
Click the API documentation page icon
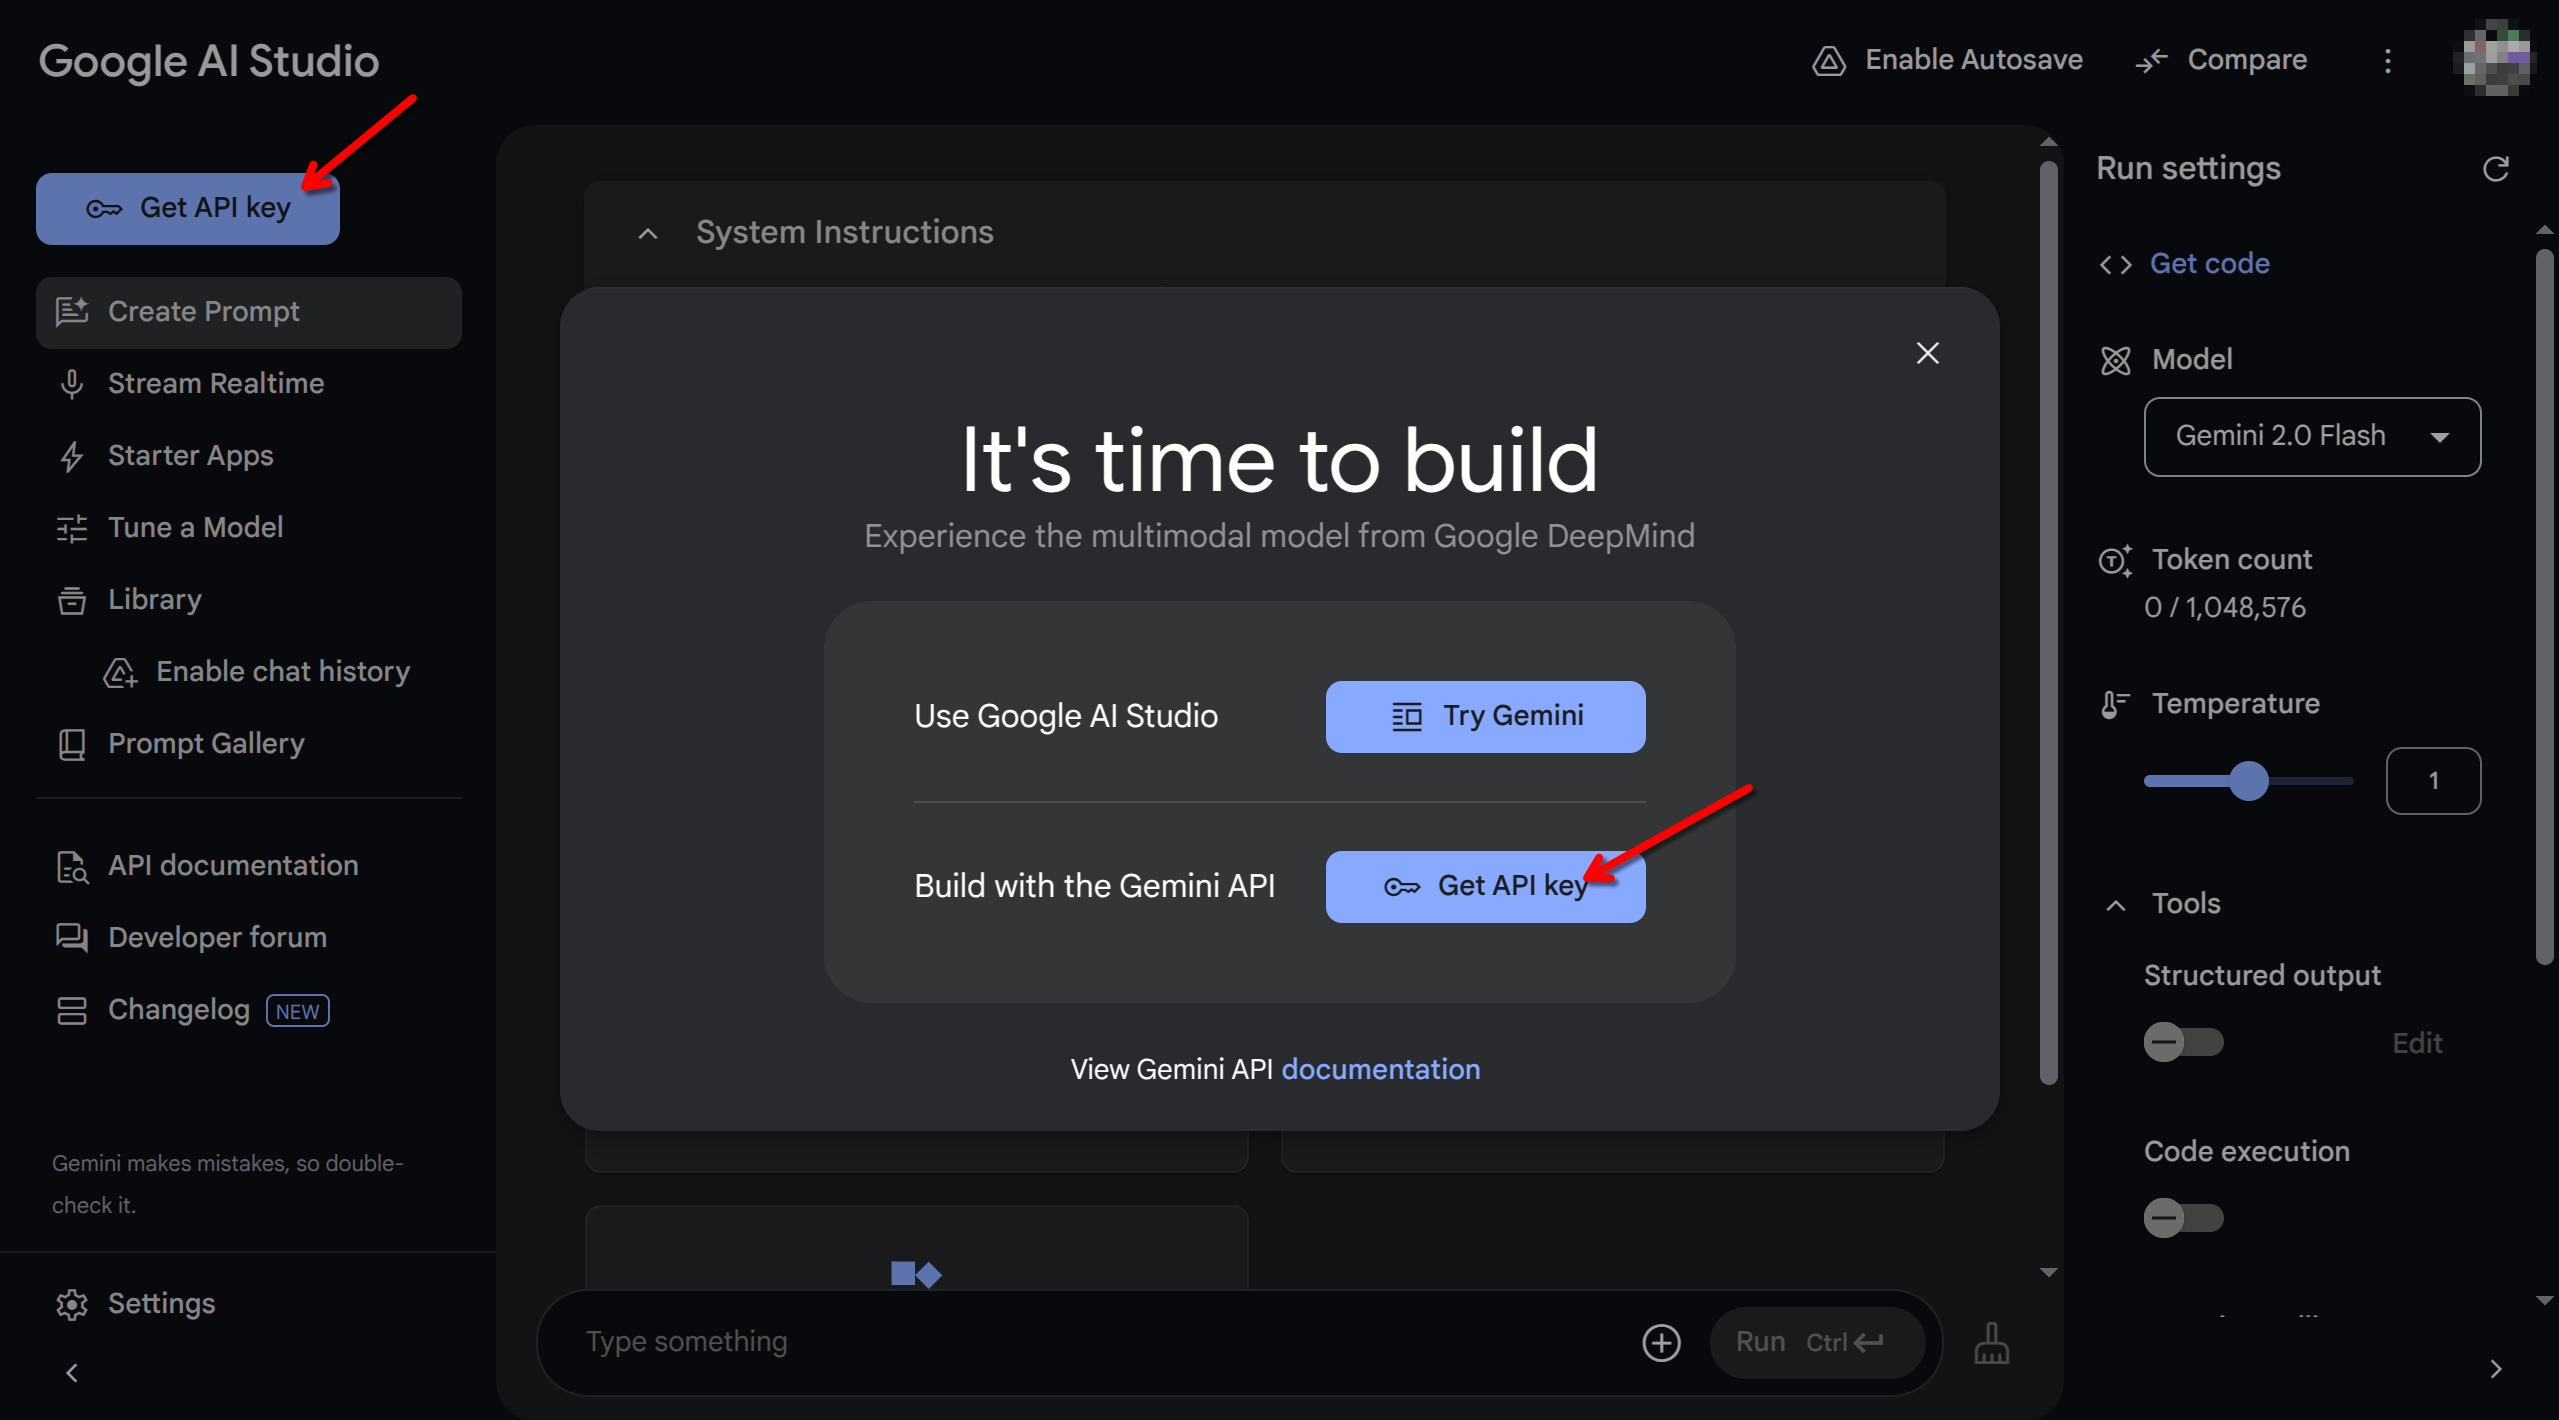[x=72, y=867]
